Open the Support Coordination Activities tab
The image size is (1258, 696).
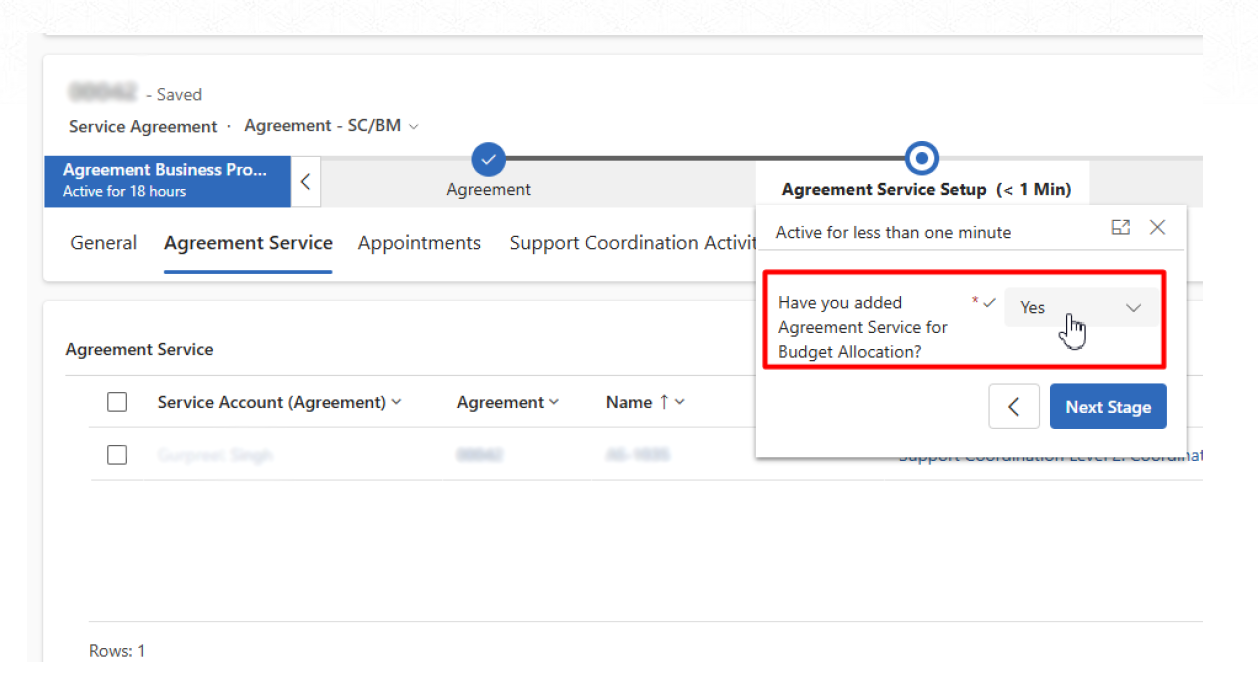click(x=630, y=243)
